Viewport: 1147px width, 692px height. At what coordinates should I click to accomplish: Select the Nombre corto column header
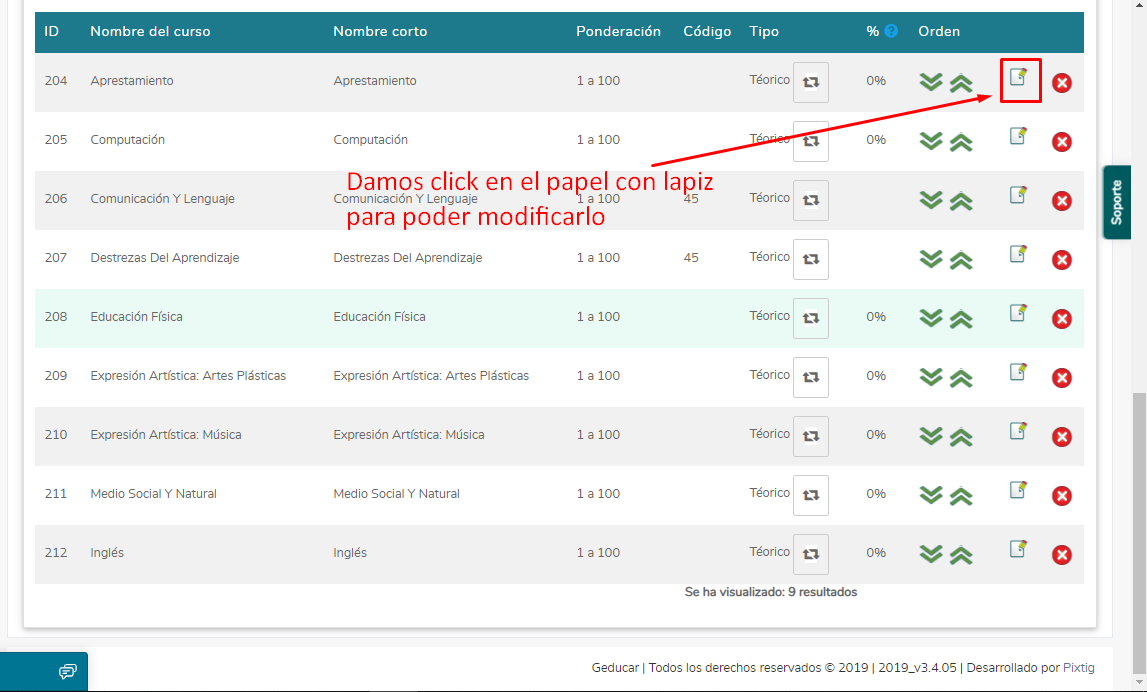click(x=380, y=31)
